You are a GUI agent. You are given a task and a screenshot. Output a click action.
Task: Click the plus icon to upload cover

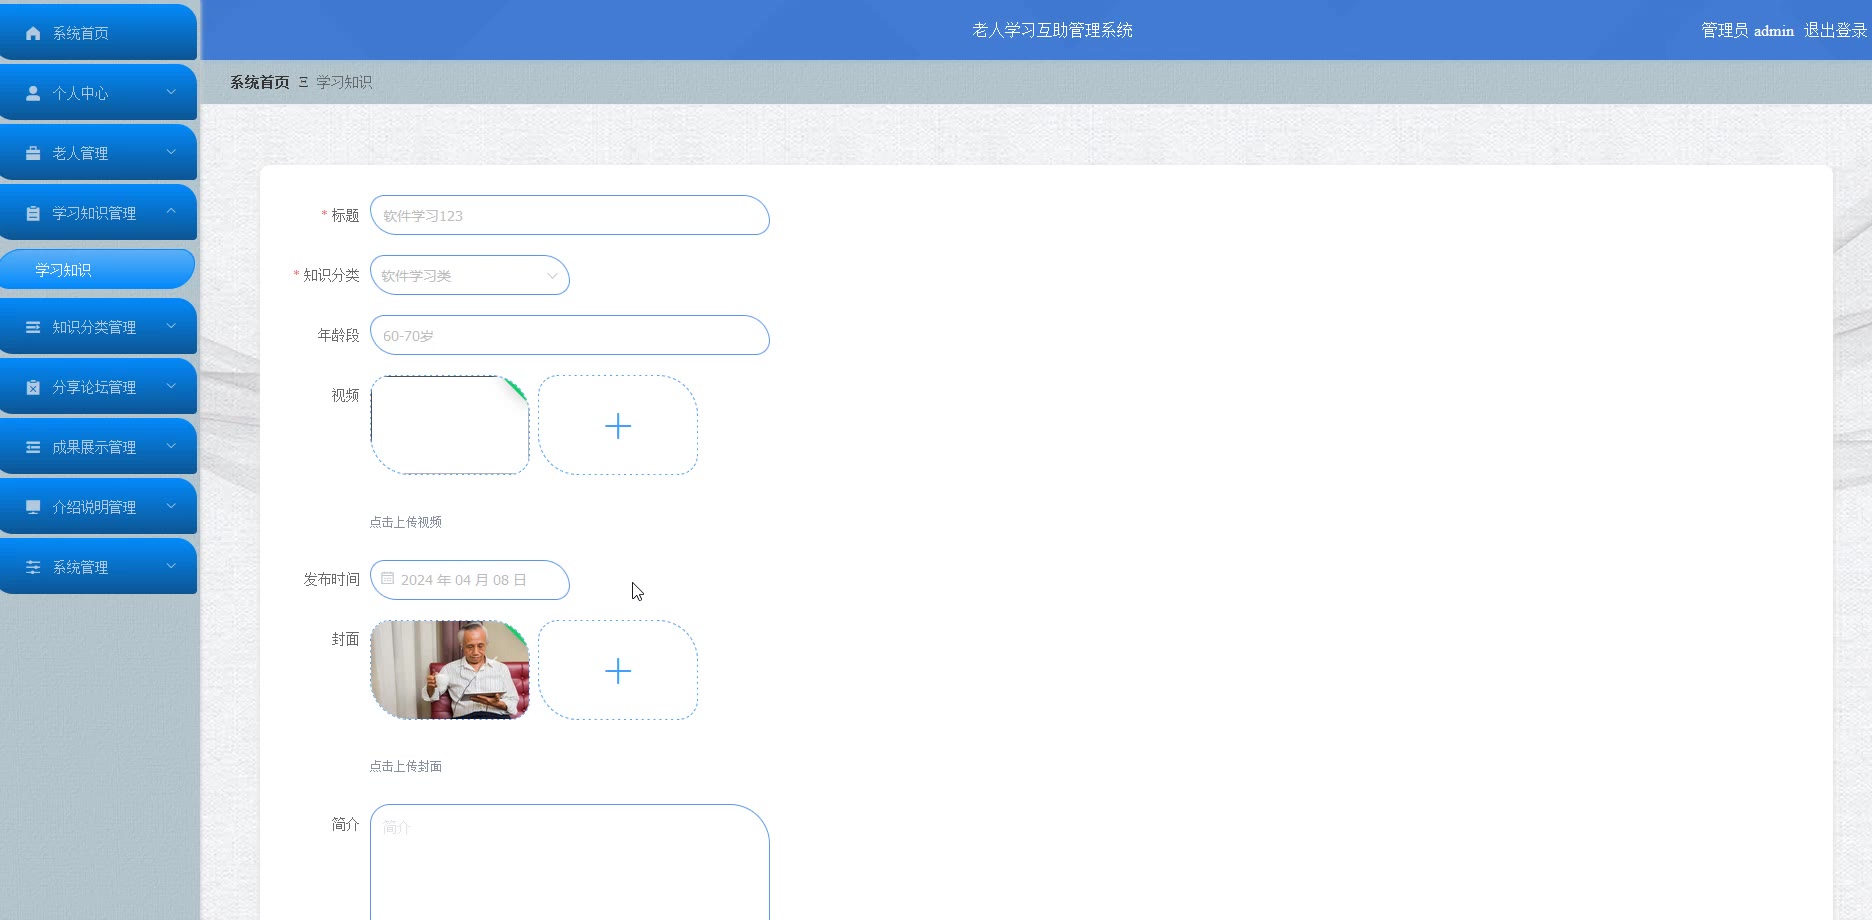618,671
